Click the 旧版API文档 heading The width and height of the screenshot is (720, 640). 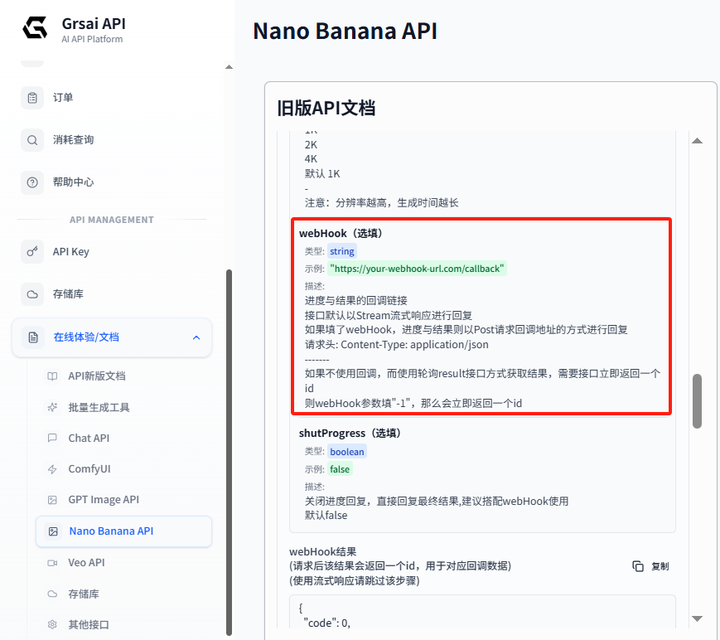tap(326, 108)
